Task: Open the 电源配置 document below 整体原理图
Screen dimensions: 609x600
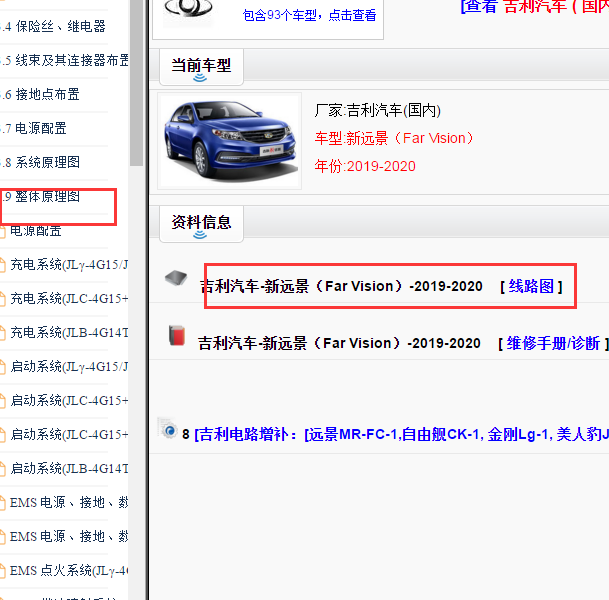Action: [36, 231]
